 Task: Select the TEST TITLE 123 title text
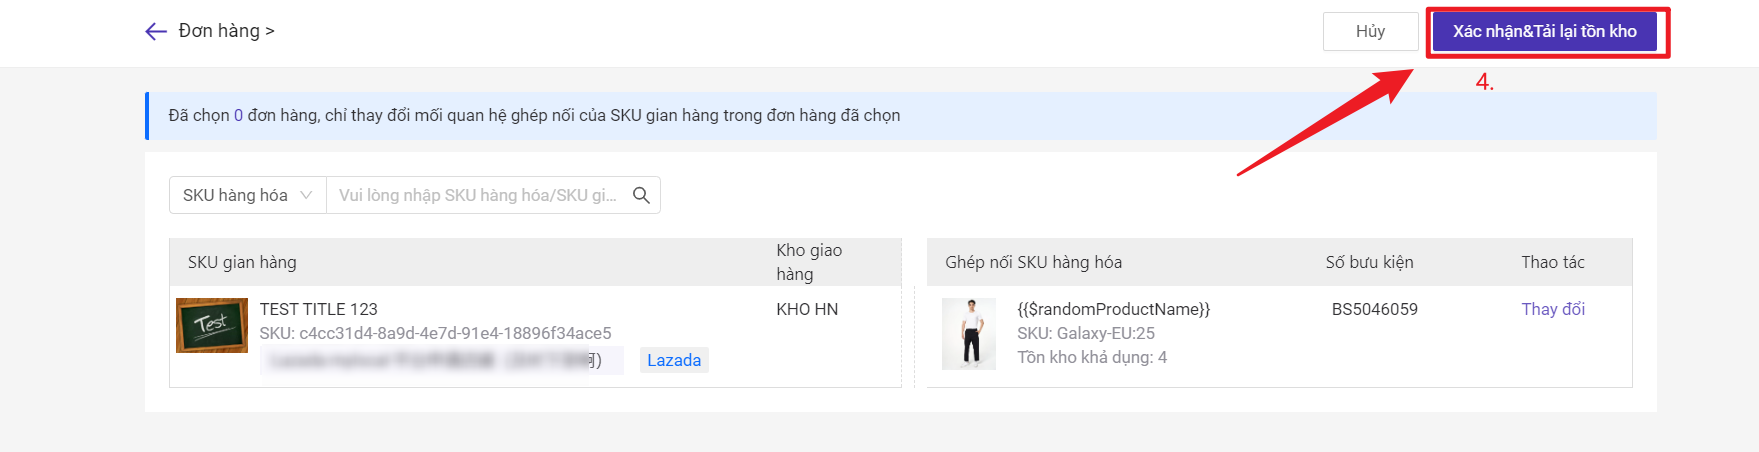point(319,309)
